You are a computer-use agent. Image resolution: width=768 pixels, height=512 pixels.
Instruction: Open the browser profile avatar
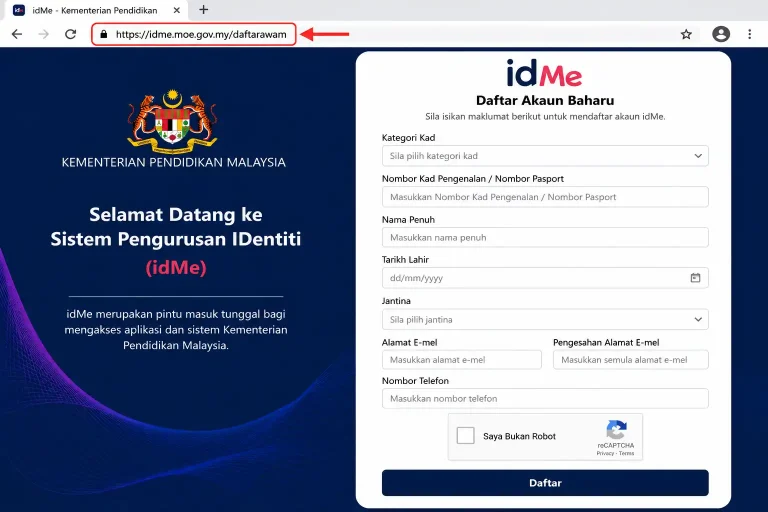(x=721, y=34)
